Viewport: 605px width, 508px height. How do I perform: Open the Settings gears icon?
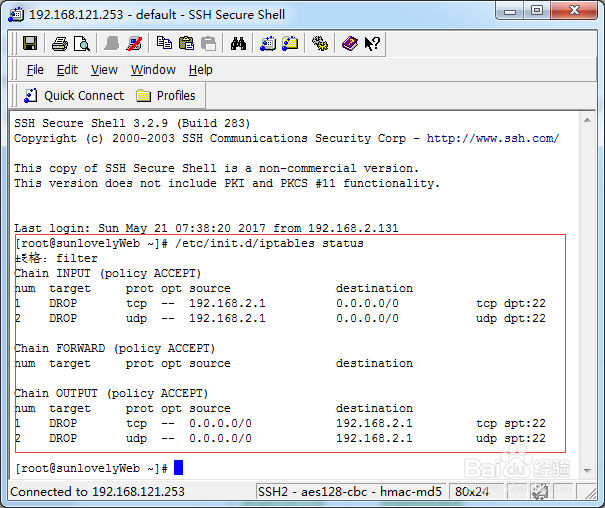pos(320,43)
